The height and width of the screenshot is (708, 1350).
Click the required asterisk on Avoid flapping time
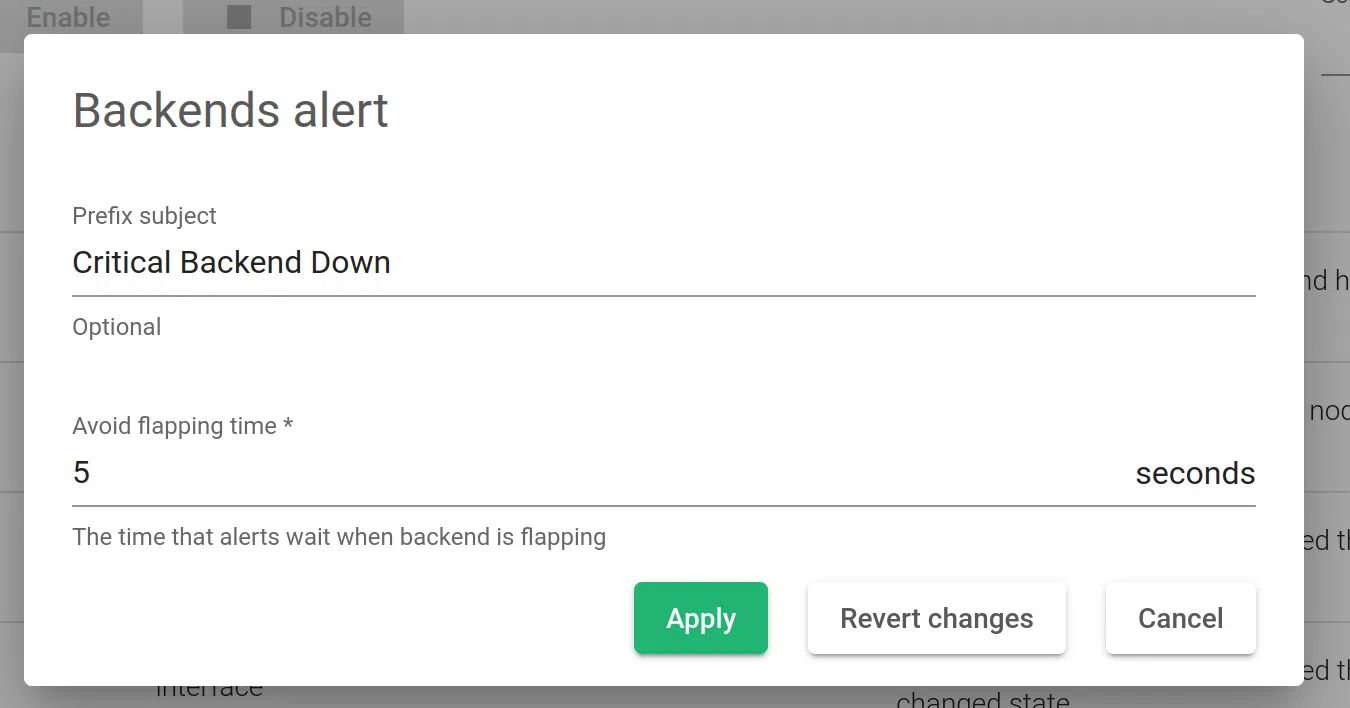288,426
